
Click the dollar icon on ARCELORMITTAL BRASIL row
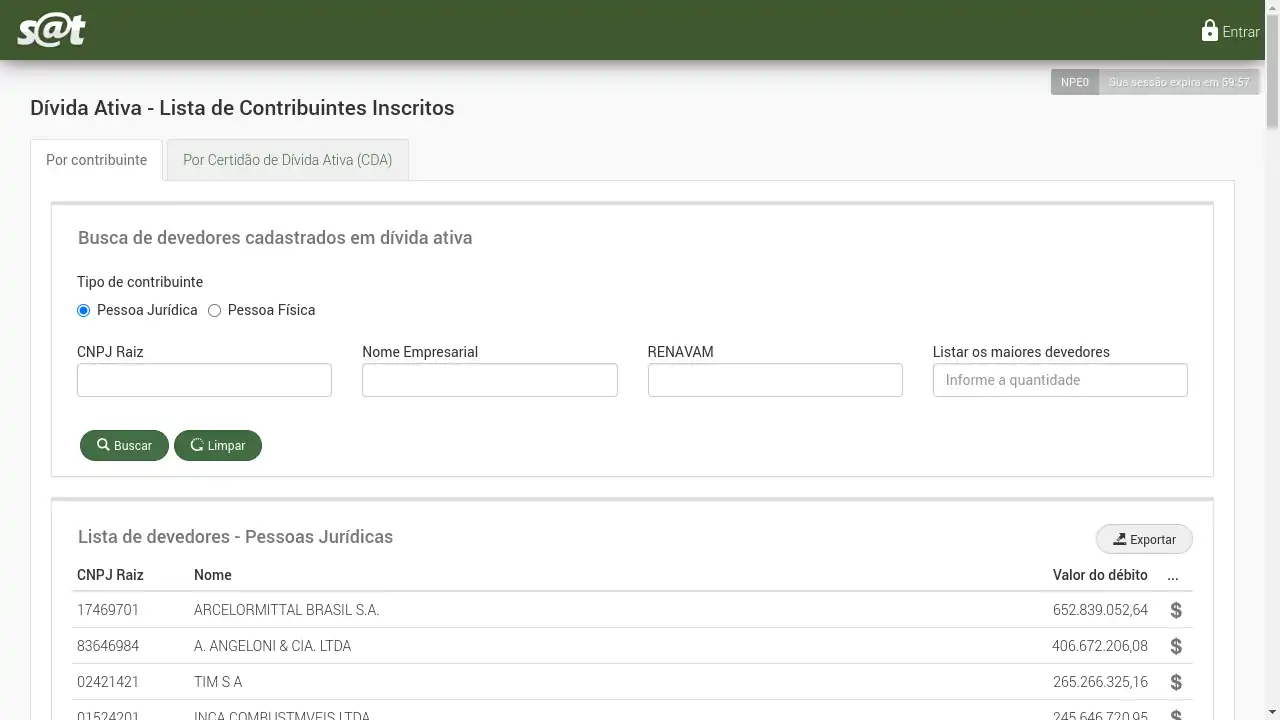[1176, 610]
